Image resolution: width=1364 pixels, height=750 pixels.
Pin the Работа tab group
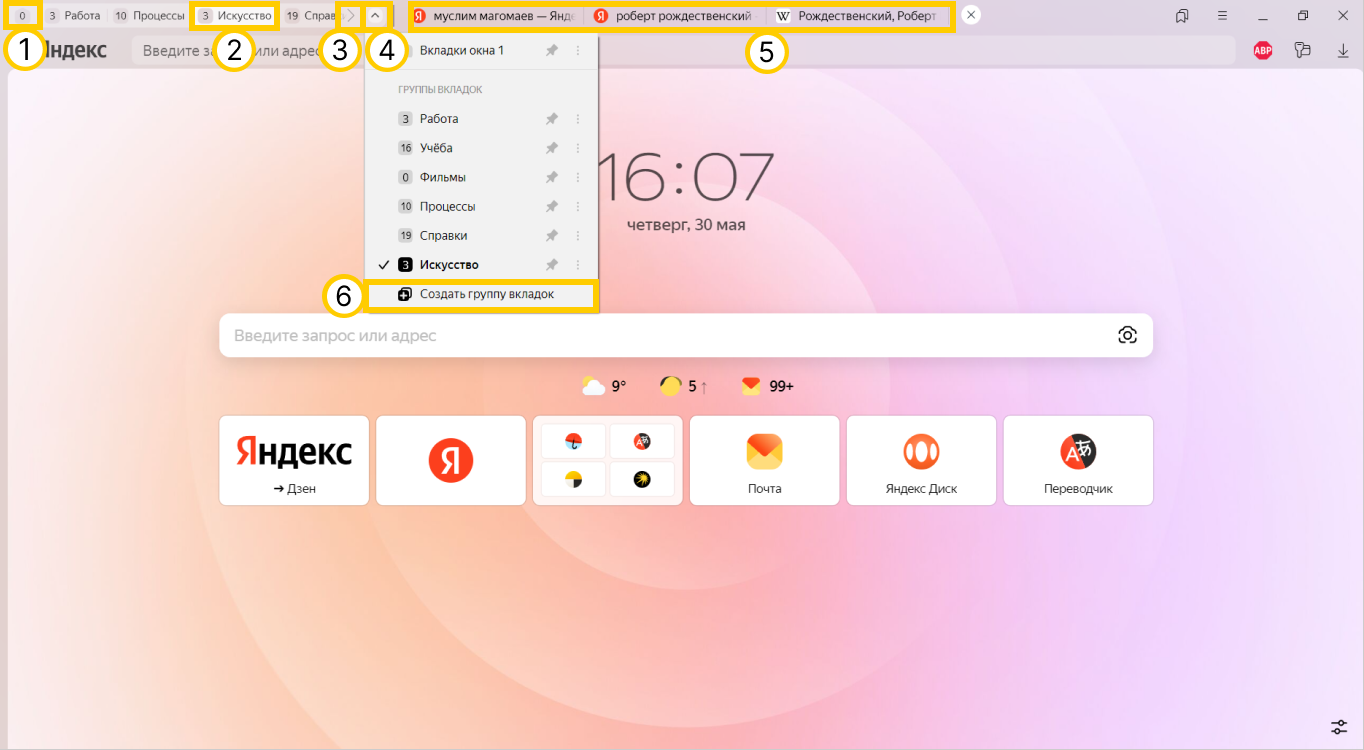tap(551, 119)
